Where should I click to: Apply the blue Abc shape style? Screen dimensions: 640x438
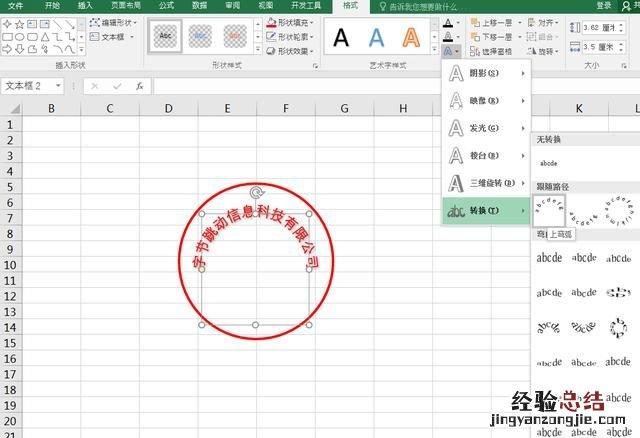(x=200, y=36)
